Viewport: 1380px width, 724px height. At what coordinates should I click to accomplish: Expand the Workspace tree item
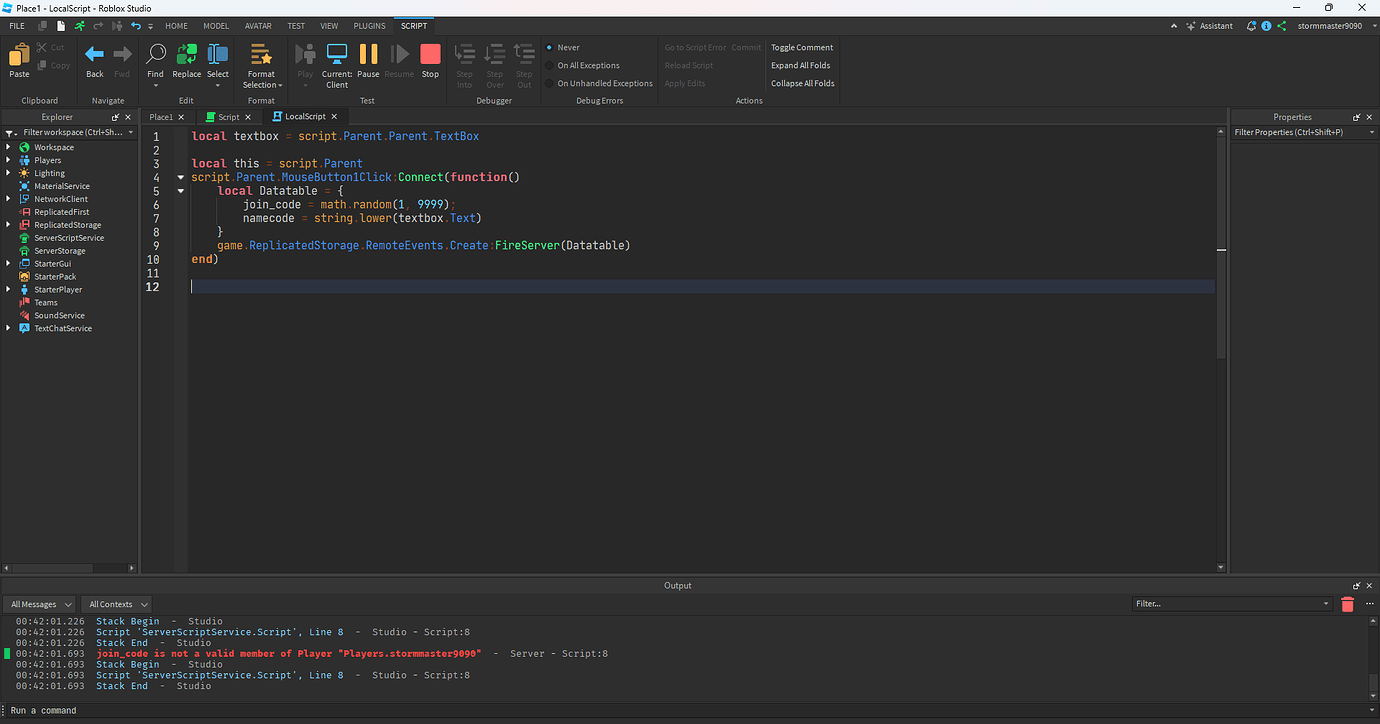click(x=10, y=146)
